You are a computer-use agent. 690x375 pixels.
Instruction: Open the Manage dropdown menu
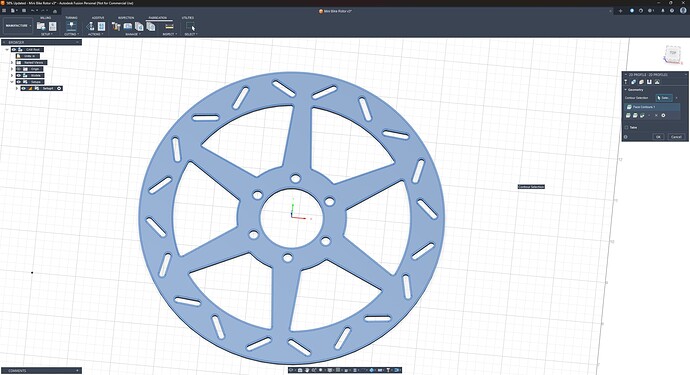pos(133,34)
